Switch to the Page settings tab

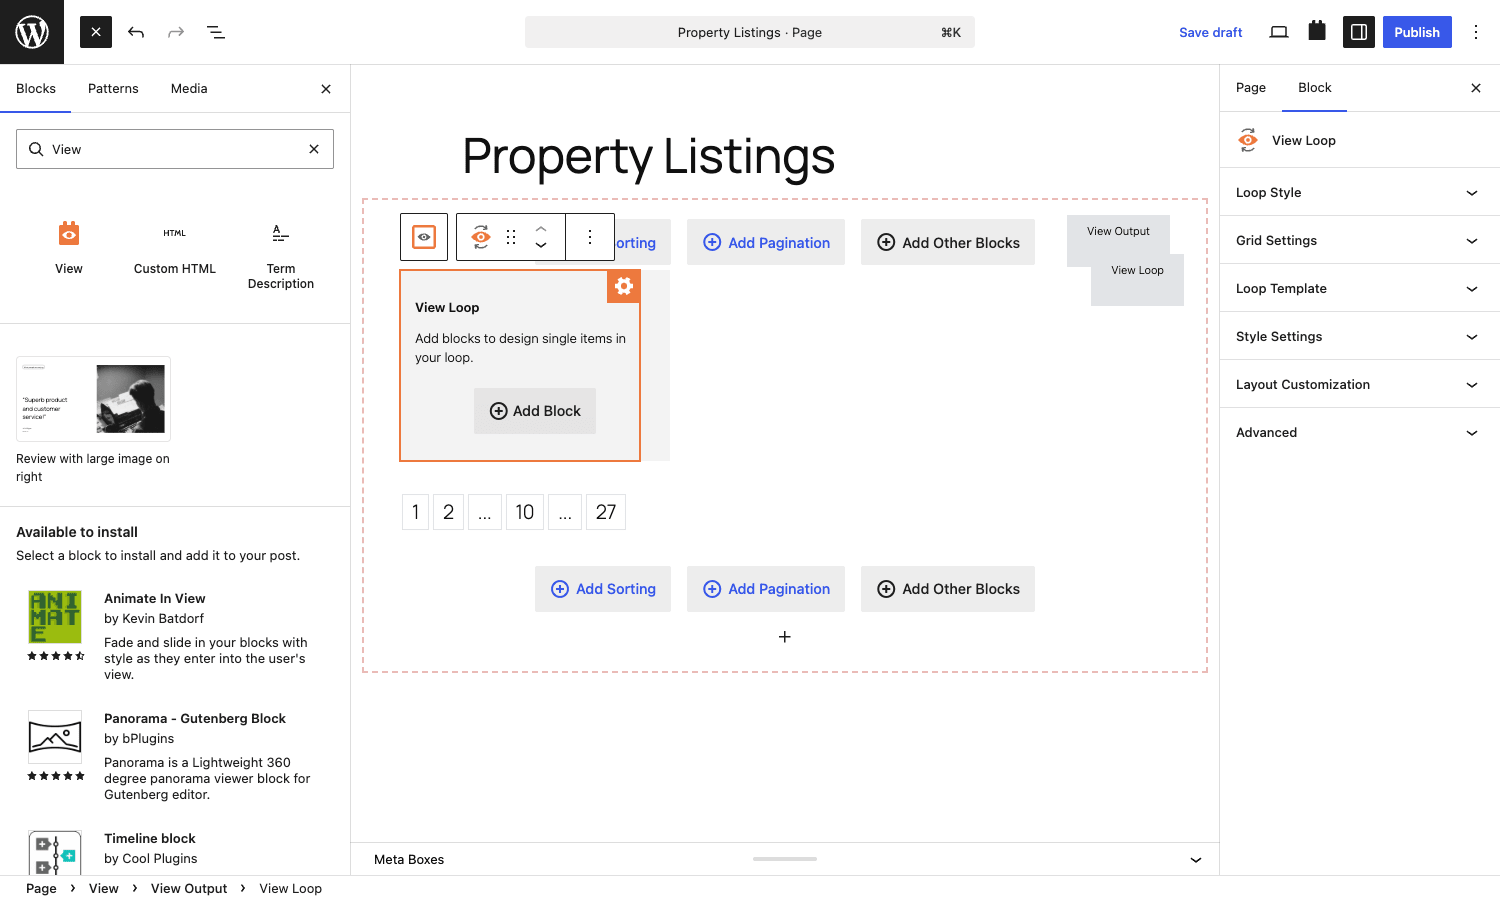(1251, 88)
